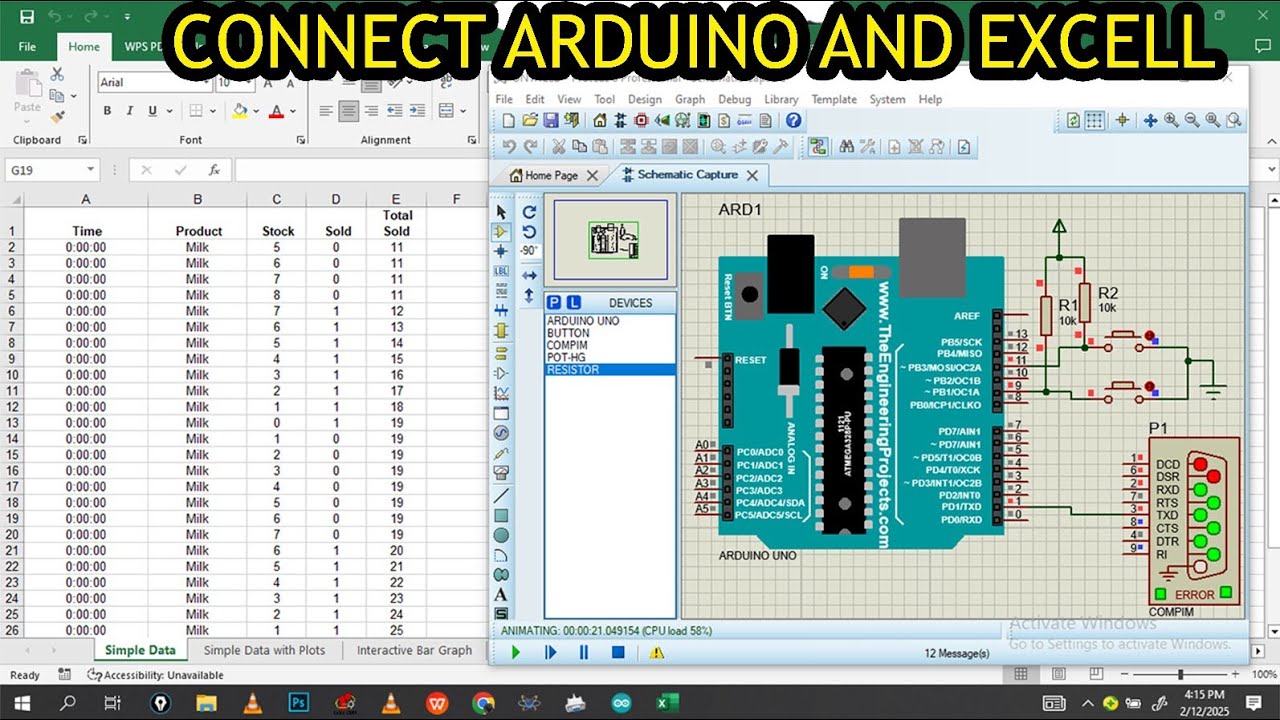Toggle Align Right in Excel ribbon
1280x720 pixels.
point(371,111)
